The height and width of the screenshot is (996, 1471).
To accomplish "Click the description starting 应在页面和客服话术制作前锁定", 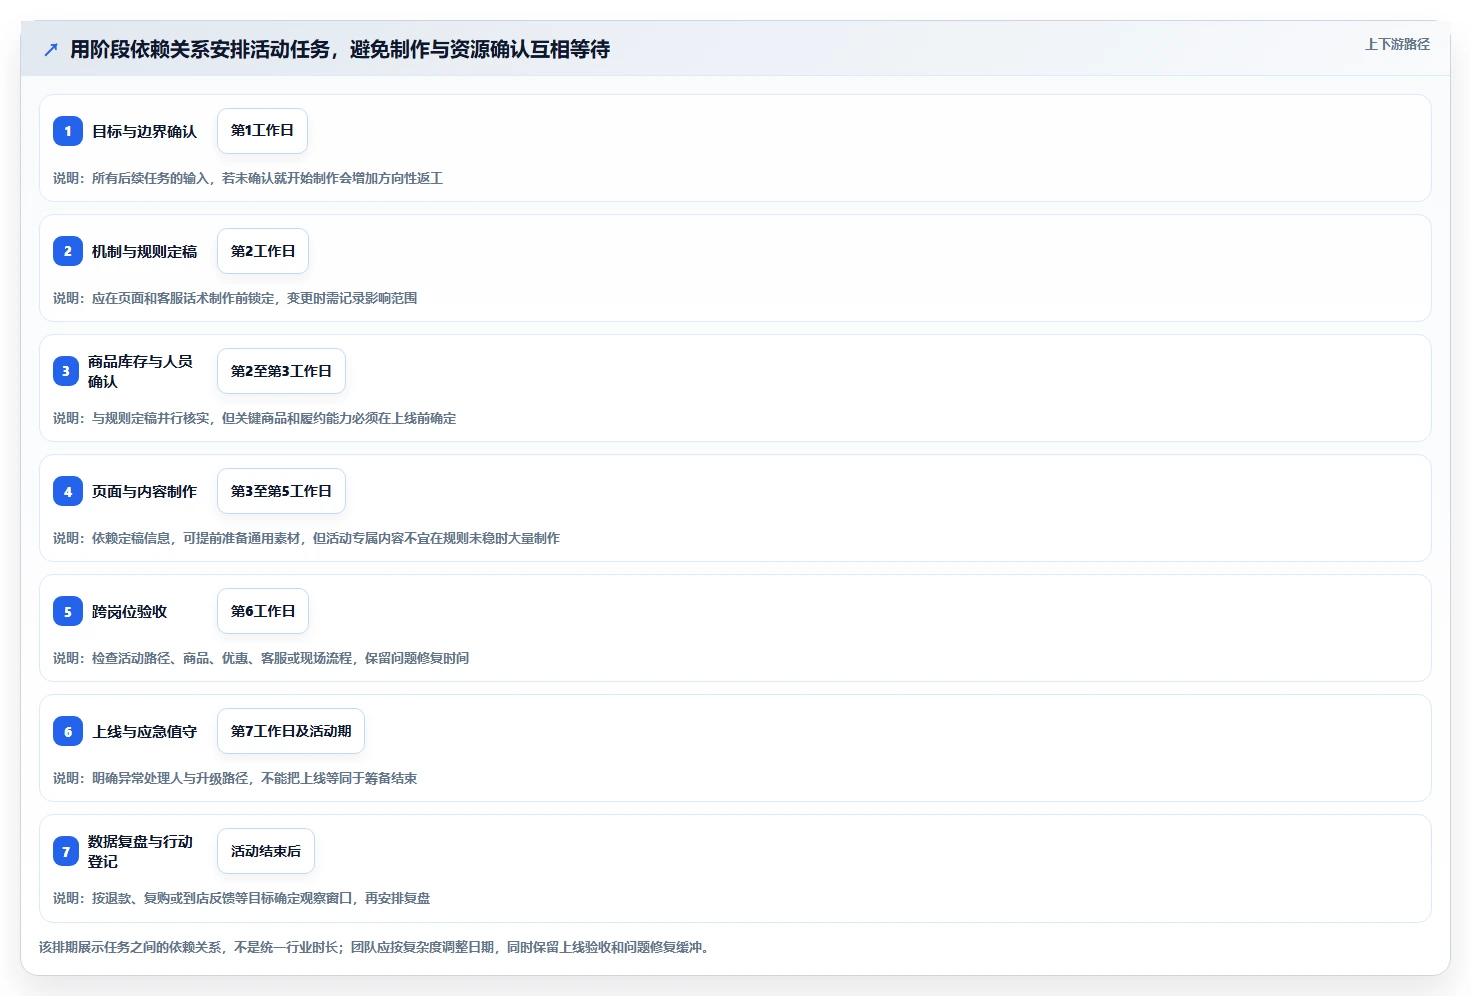I will point(235,298).
